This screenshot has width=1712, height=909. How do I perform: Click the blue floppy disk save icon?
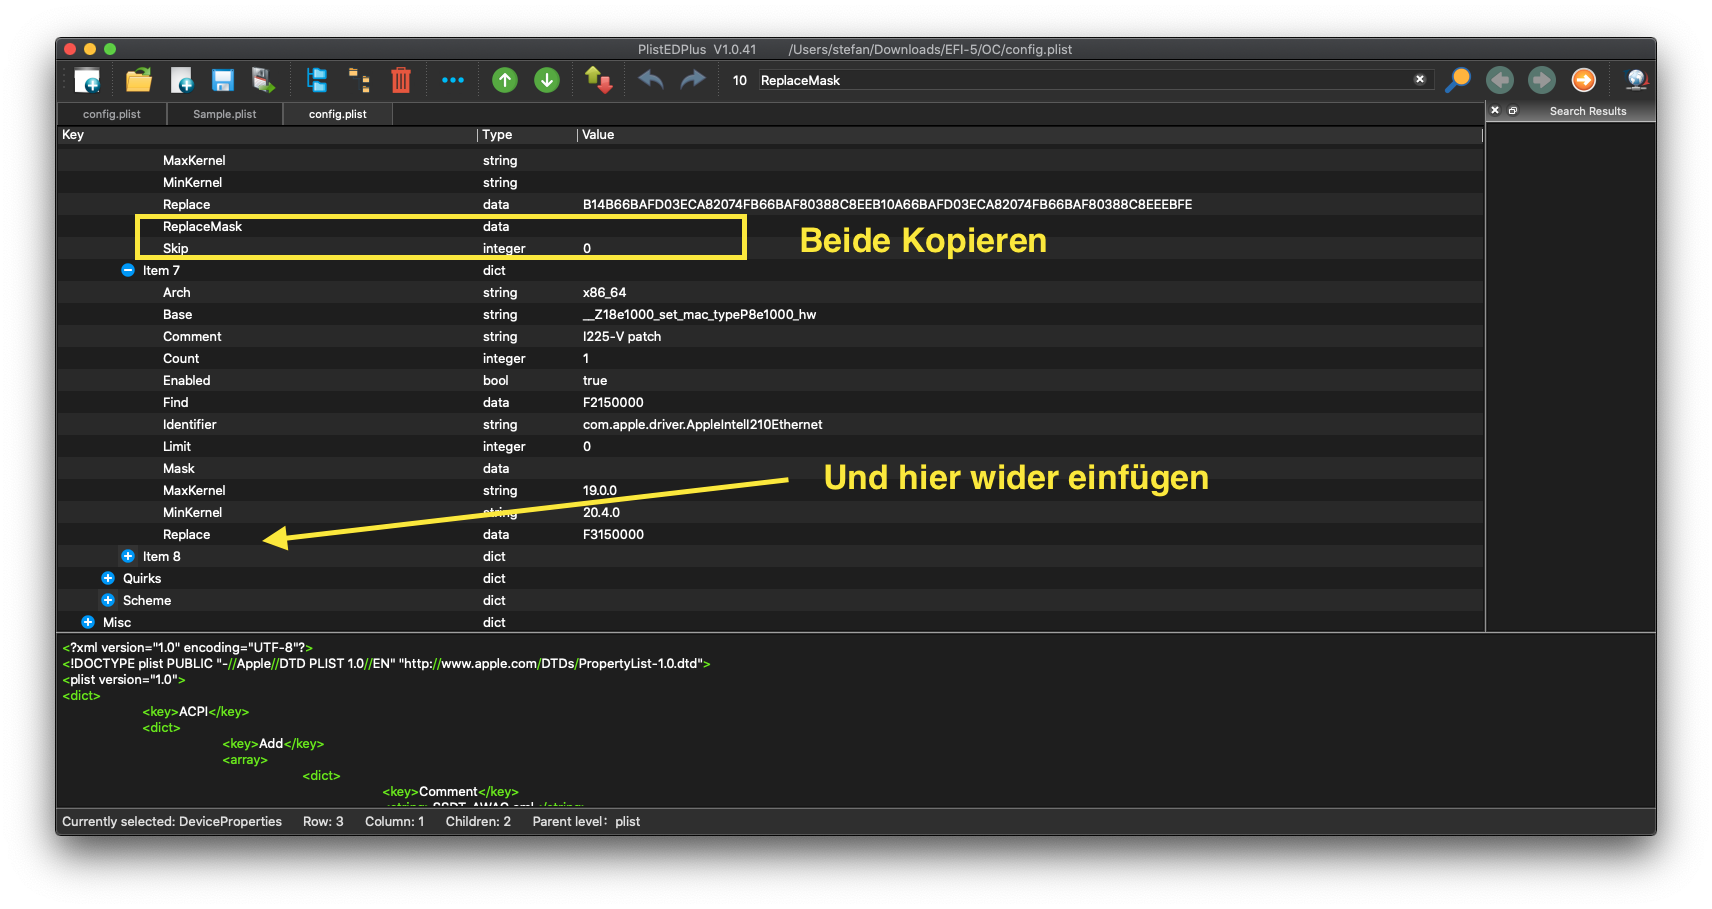pyautogui.click(x=222, y=80)
